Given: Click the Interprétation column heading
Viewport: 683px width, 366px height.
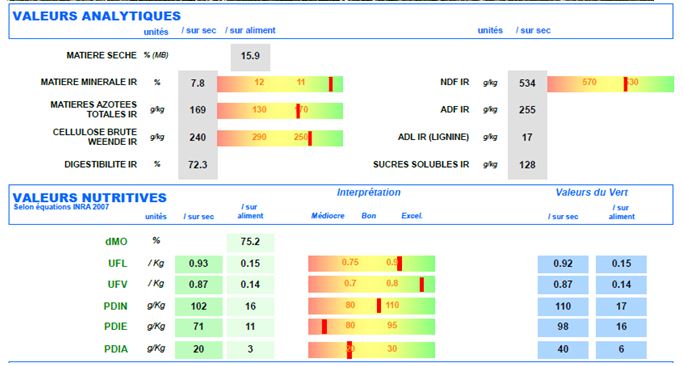Looking at the screenshot, I should [369, 193].
